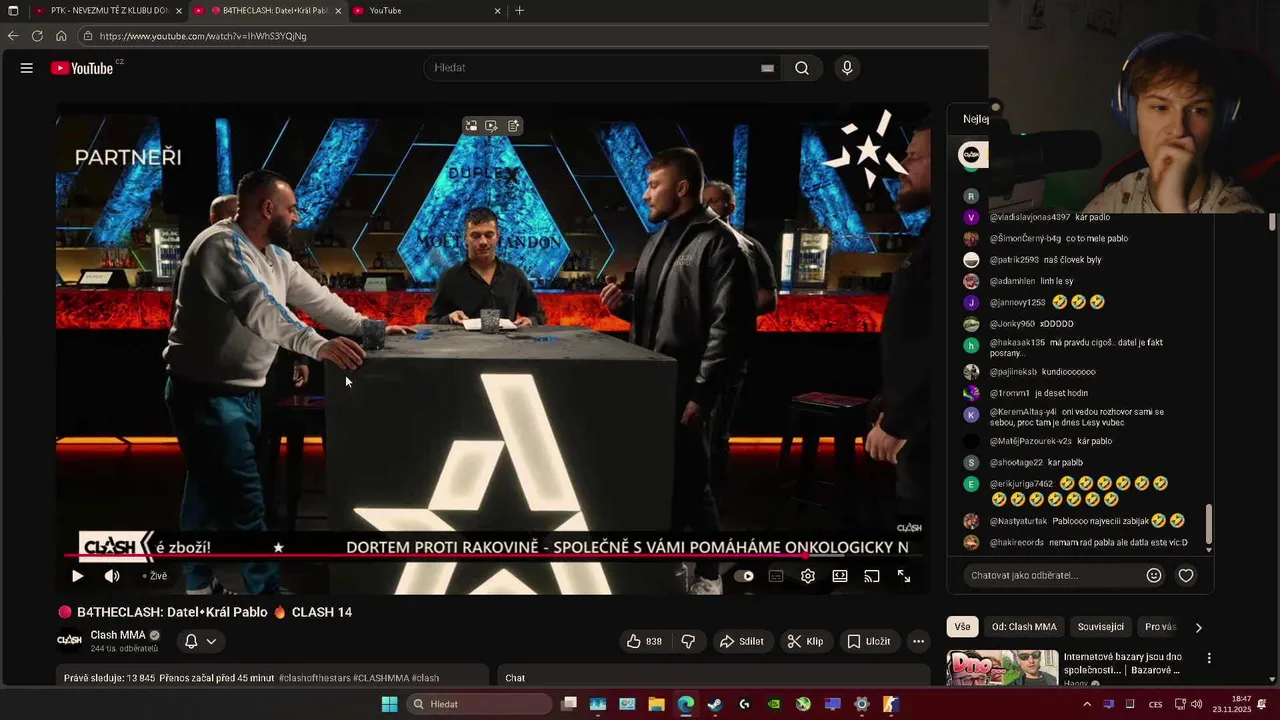Open the on-screen keyboard icon in search box

click(767, 68)
